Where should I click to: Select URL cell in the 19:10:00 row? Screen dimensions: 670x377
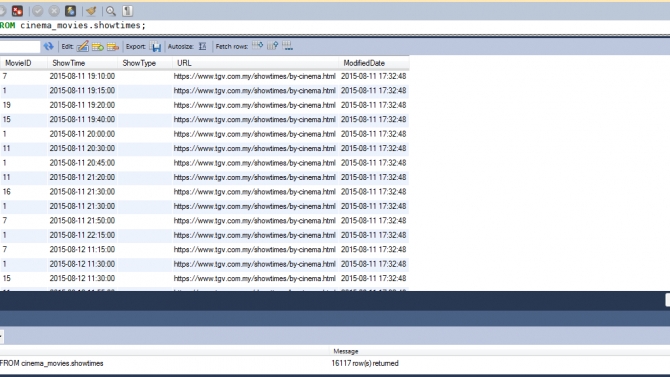click(x=255, y=76)
